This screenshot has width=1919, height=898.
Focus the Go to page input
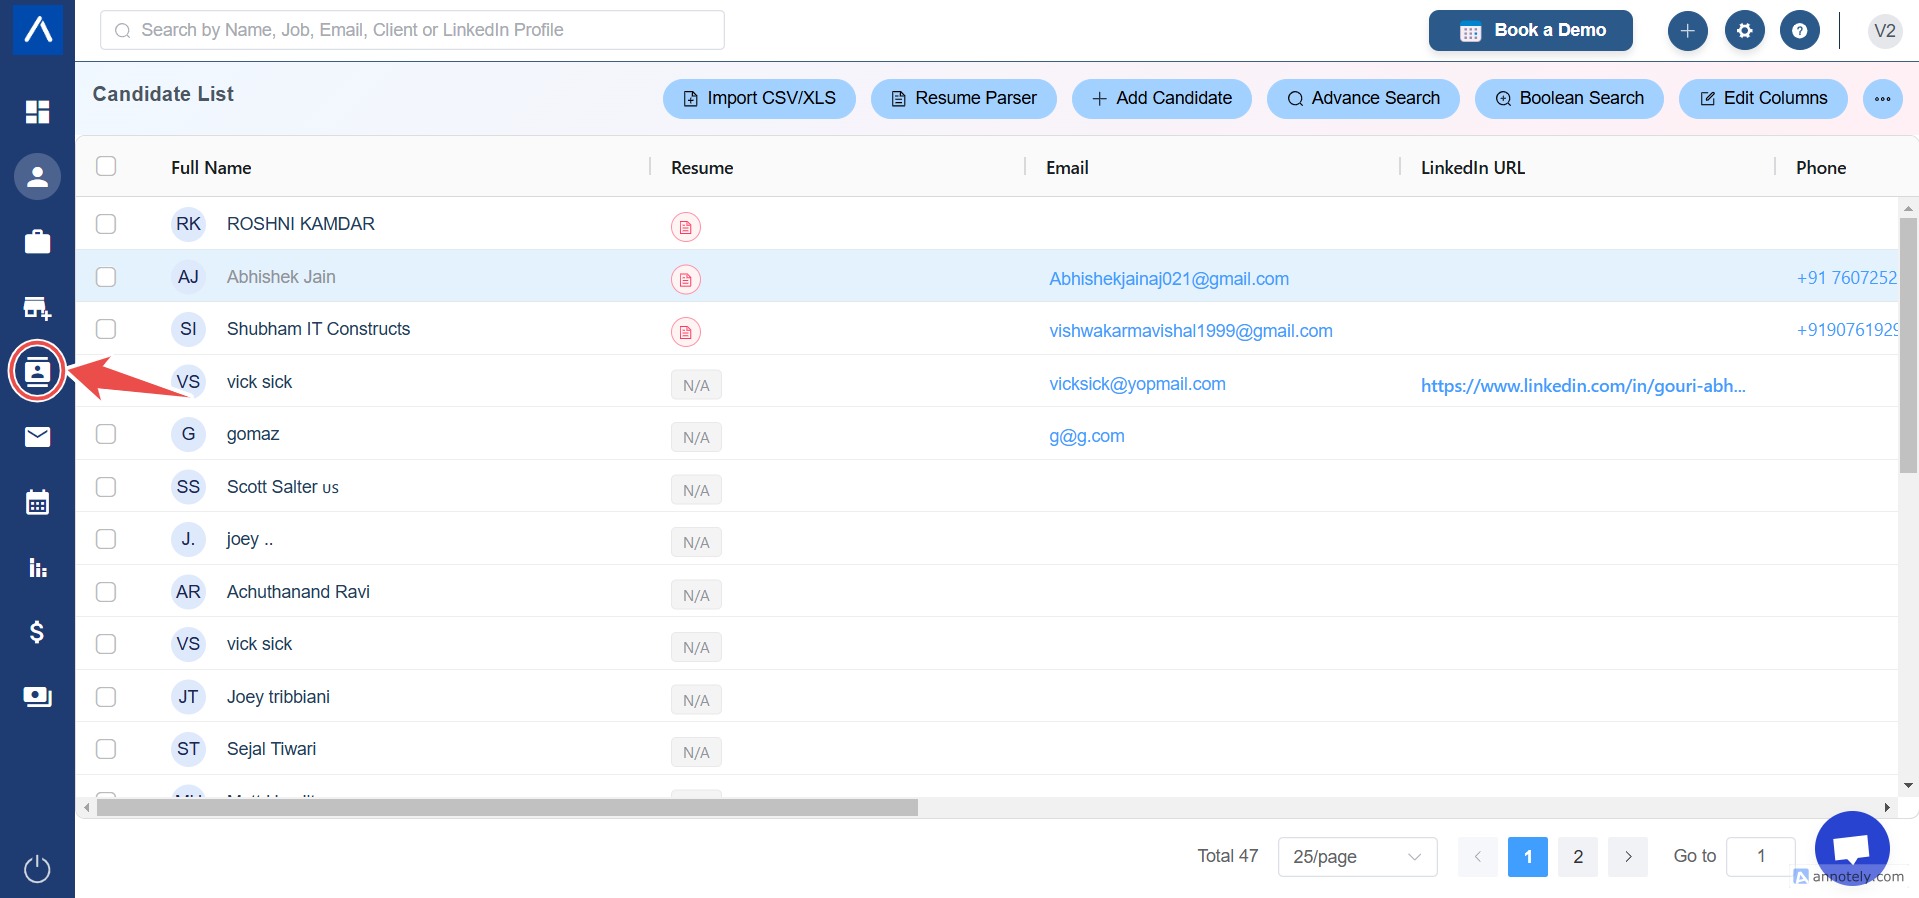click(x=1761, y=857)
